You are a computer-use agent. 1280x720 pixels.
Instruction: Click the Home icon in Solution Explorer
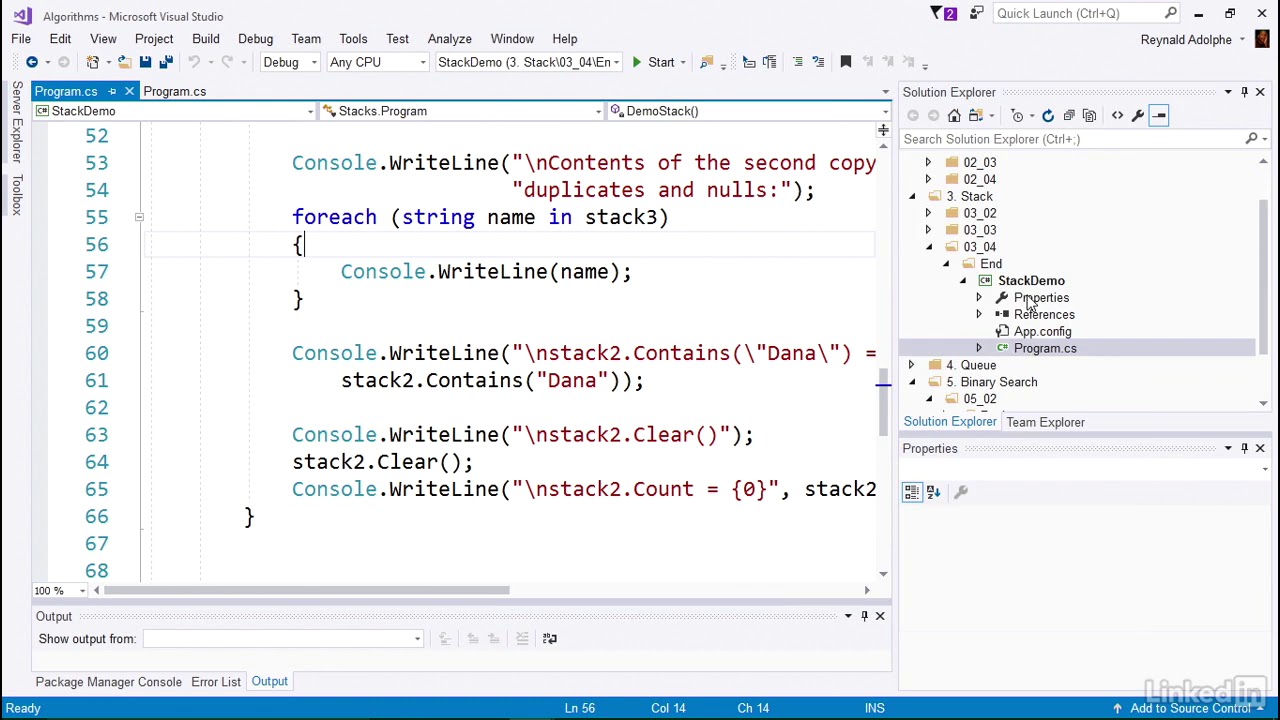click(x=954, y=115)
